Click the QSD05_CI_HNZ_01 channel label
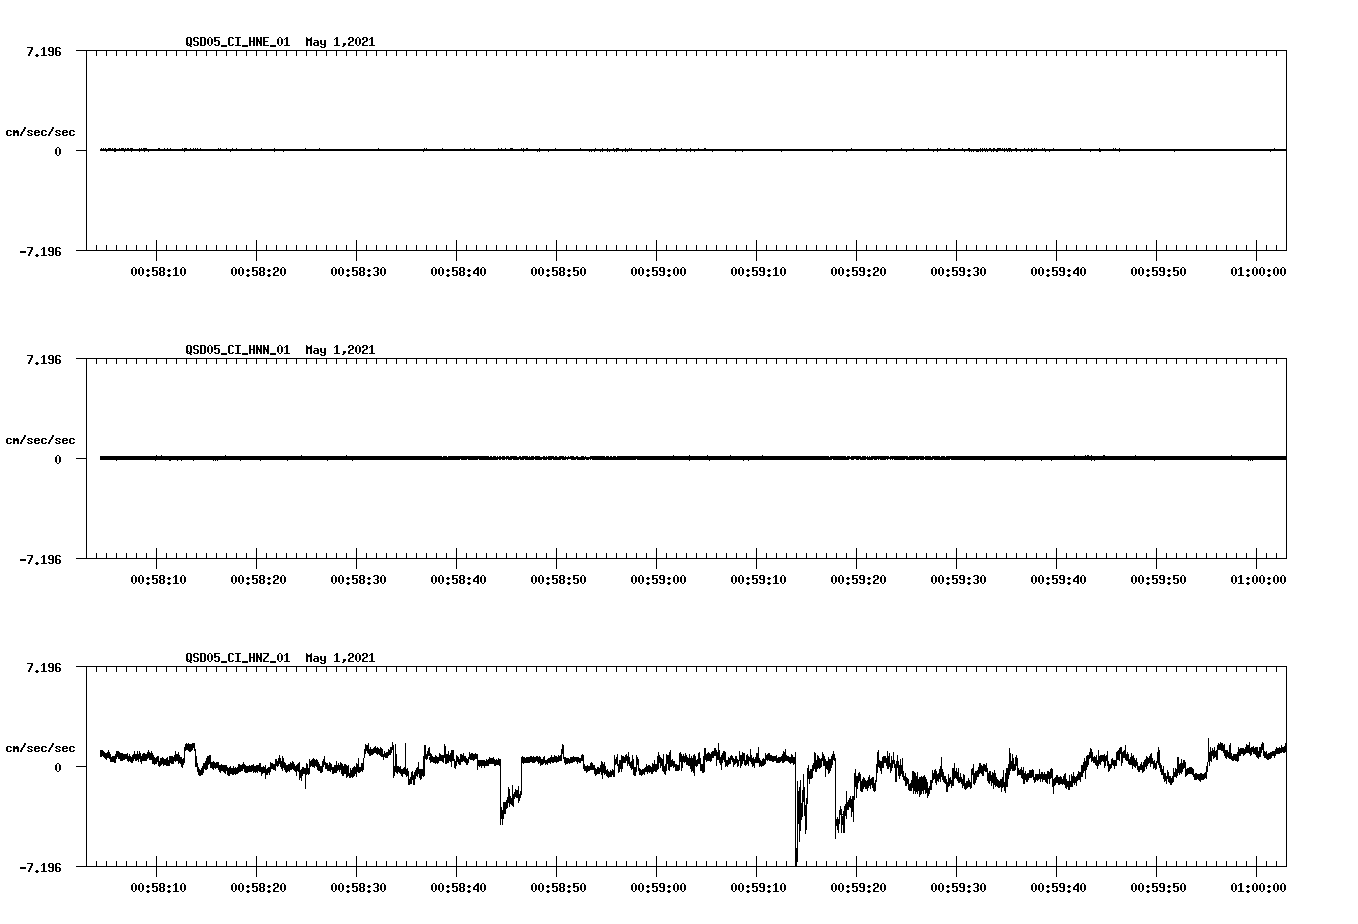This screenshot has width=1358, height=924. click(x=237, y=658)
